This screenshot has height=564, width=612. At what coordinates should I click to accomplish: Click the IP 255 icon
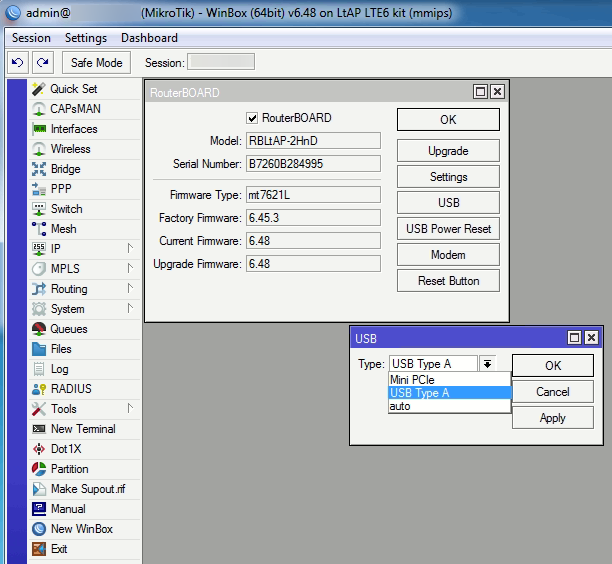[39, 249]
